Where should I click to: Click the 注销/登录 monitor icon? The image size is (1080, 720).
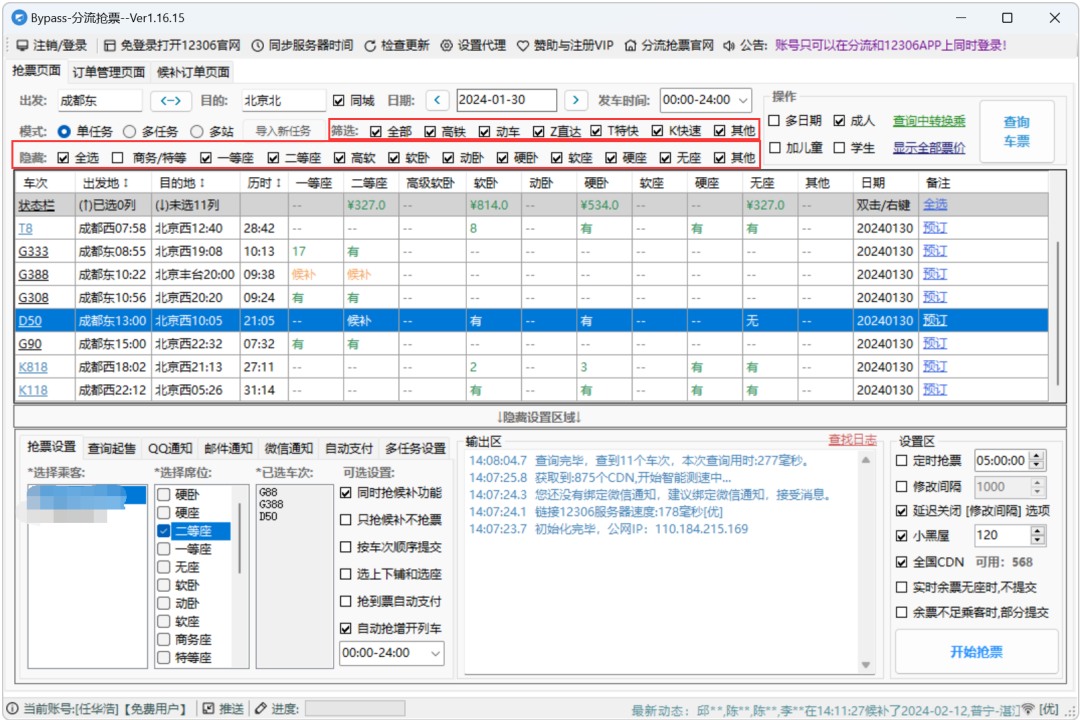(x=22, y=45)
